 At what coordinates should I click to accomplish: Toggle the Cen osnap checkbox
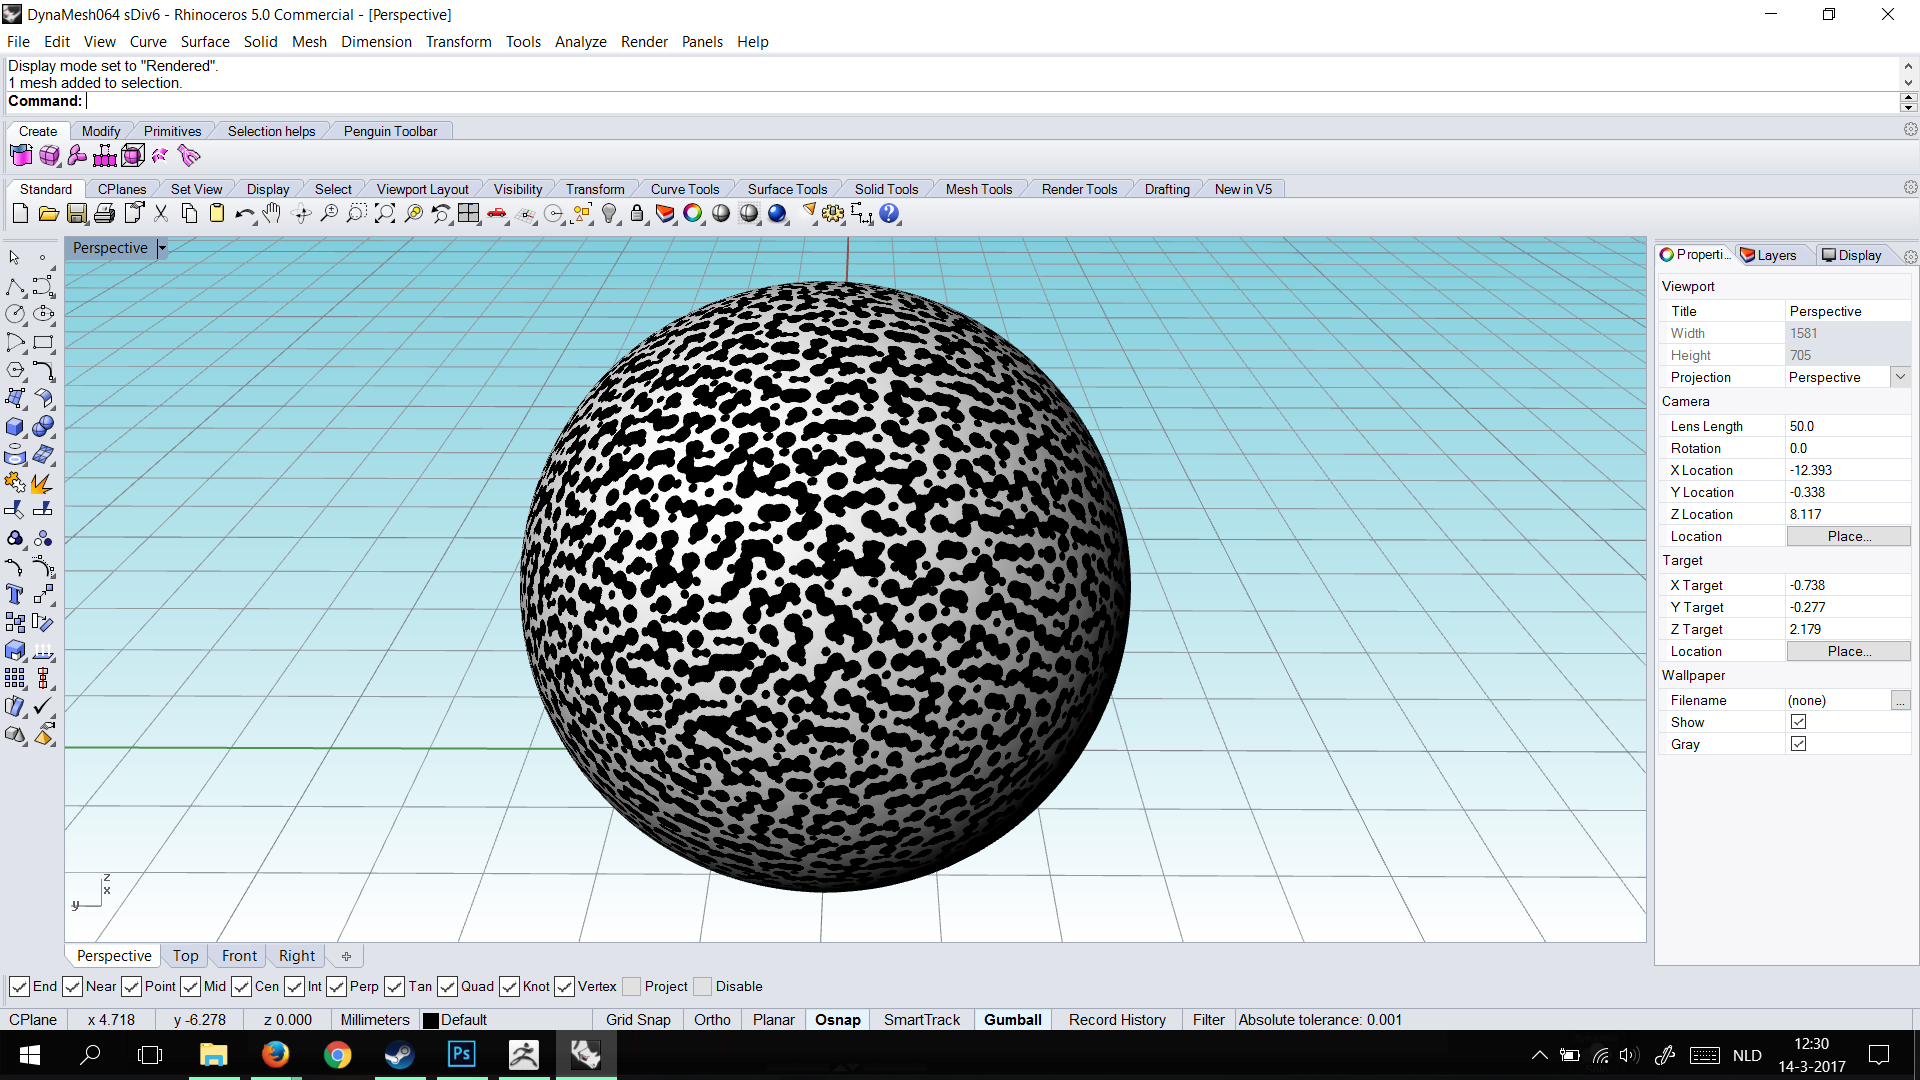coord(241,987)
